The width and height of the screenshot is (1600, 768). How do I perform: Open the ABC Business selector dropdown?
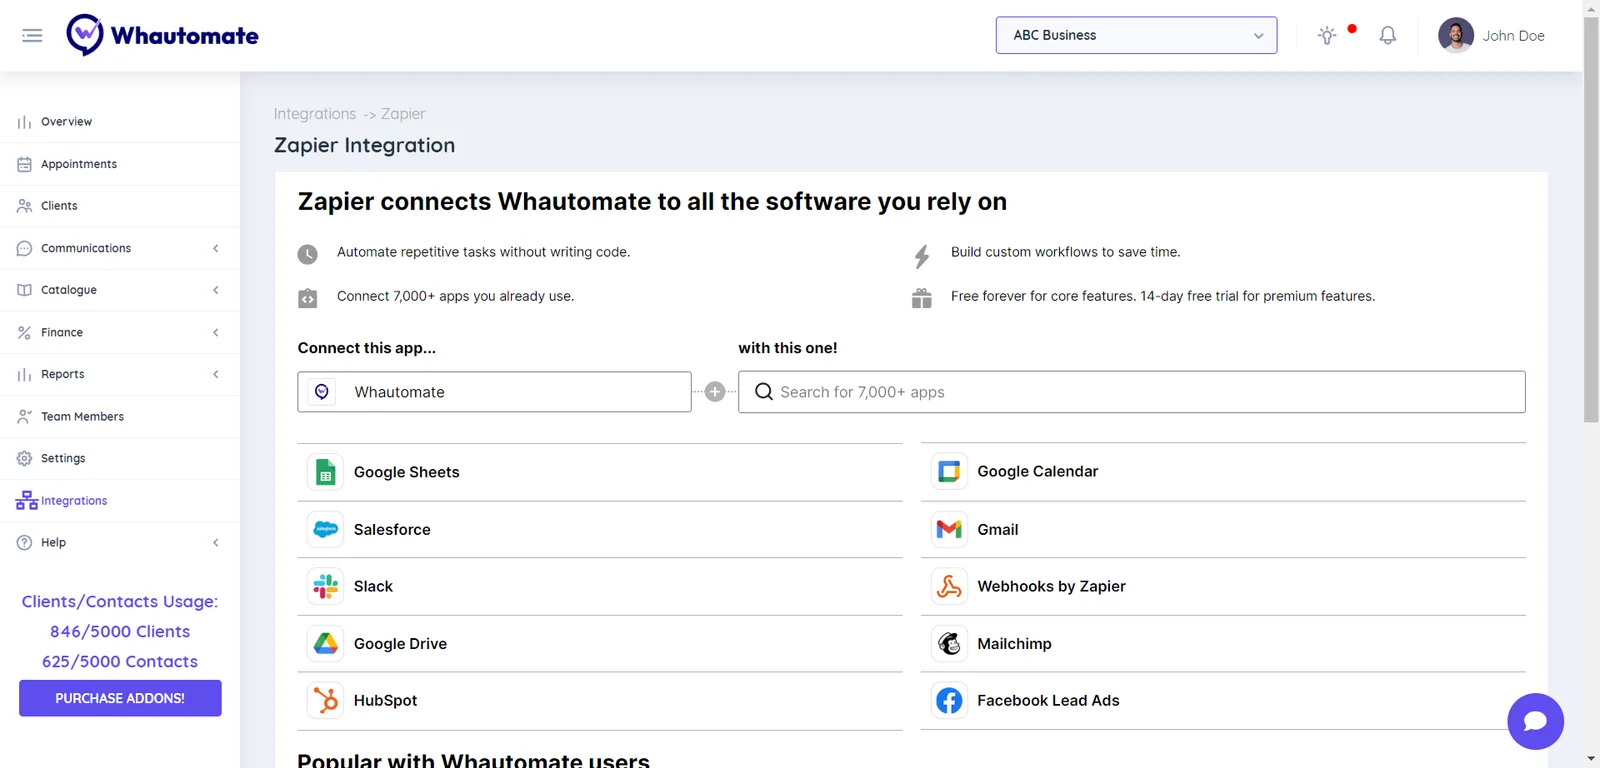[x=1136, y=35]
